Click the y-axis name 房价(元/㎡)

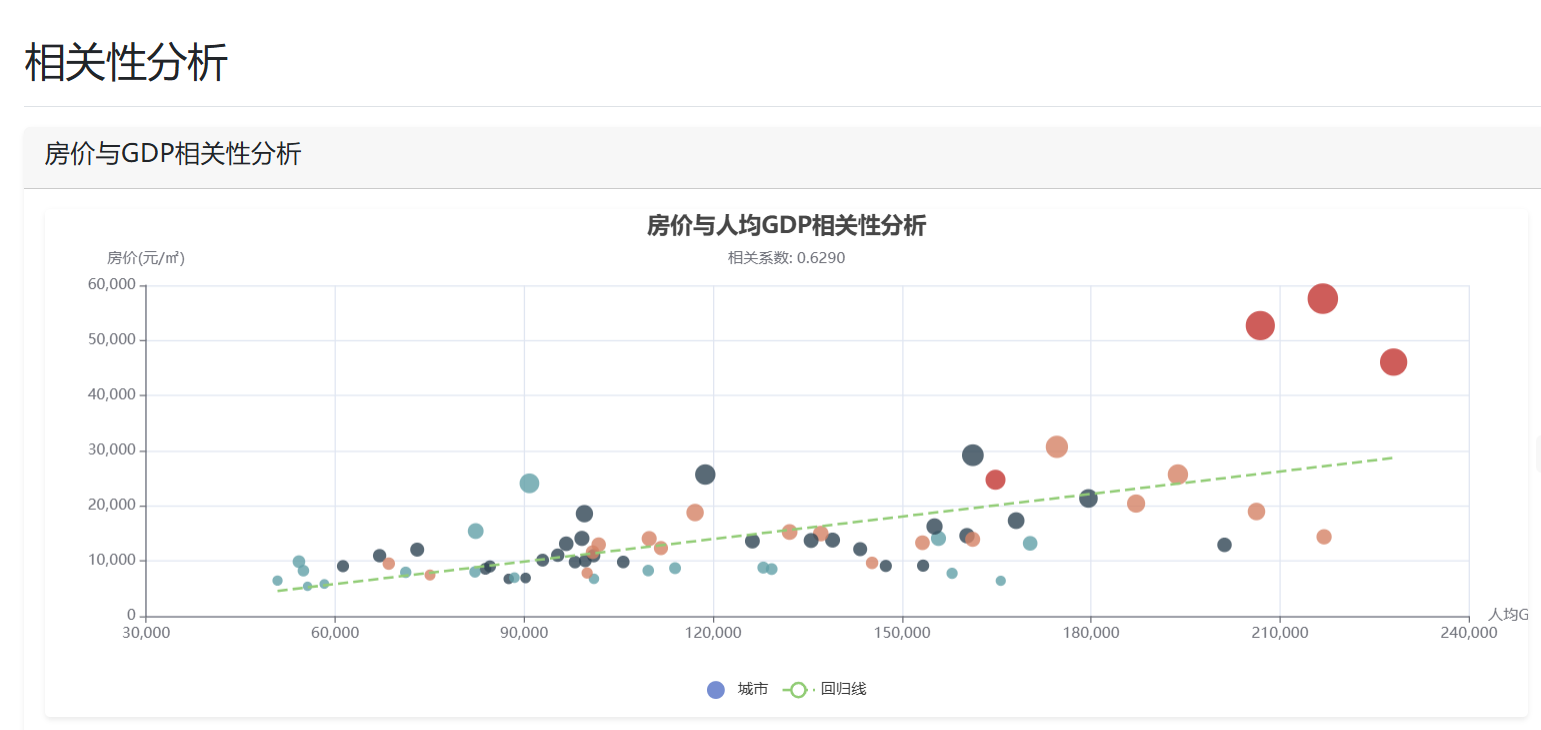[146, 258]
